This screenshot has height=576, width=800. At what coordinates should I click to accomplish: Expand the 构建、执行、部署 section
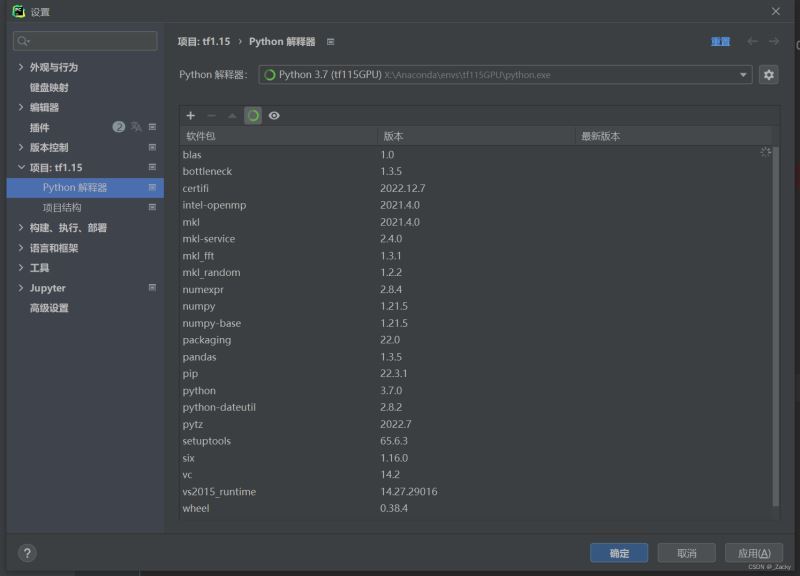coord(21,228)
